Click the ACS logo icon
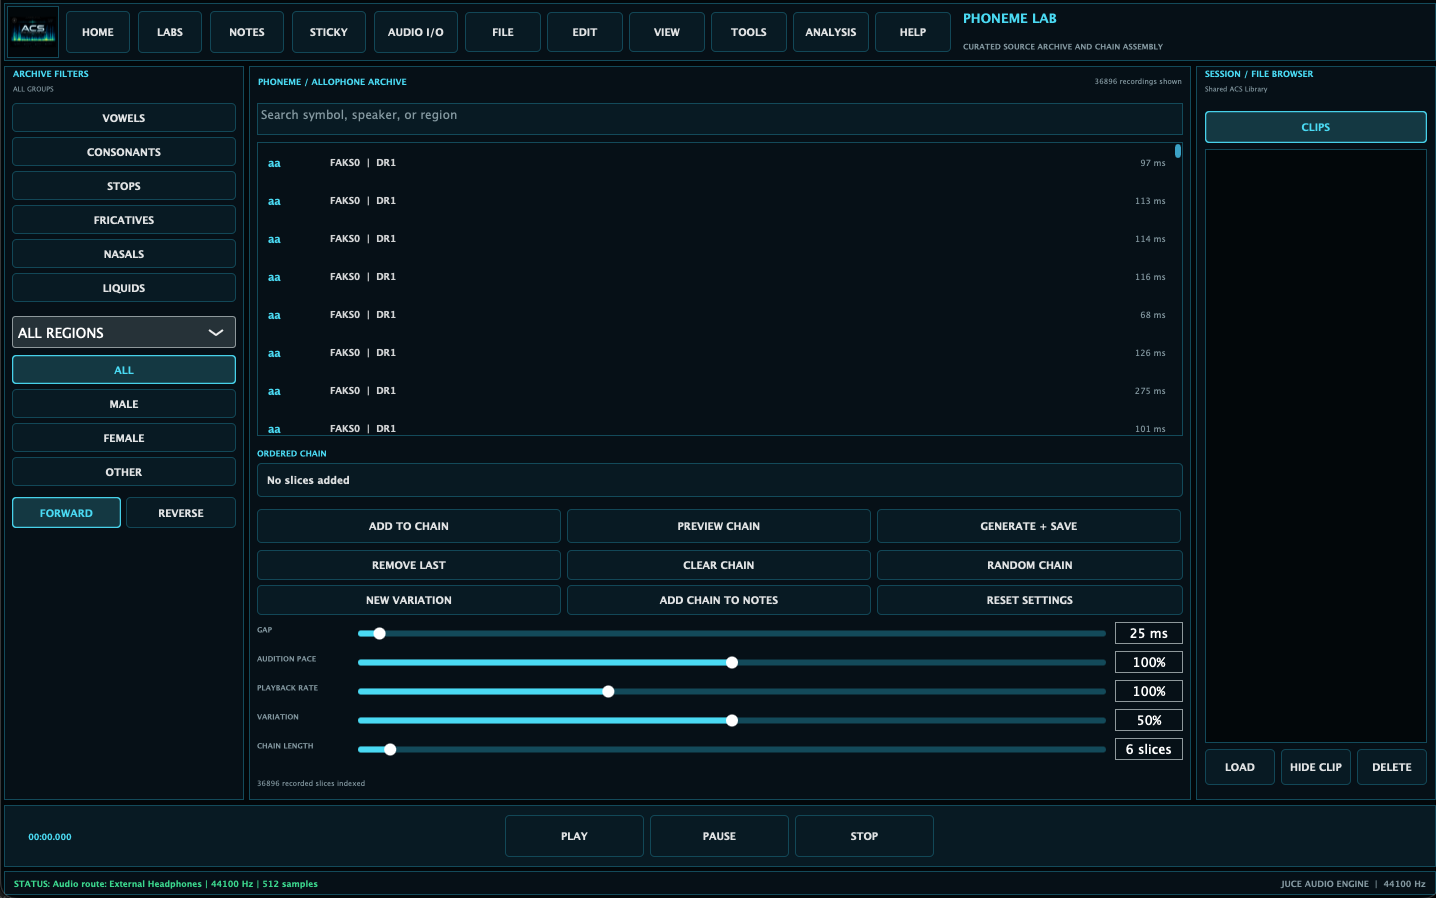 pyautogui.click(x=34, y=32)
